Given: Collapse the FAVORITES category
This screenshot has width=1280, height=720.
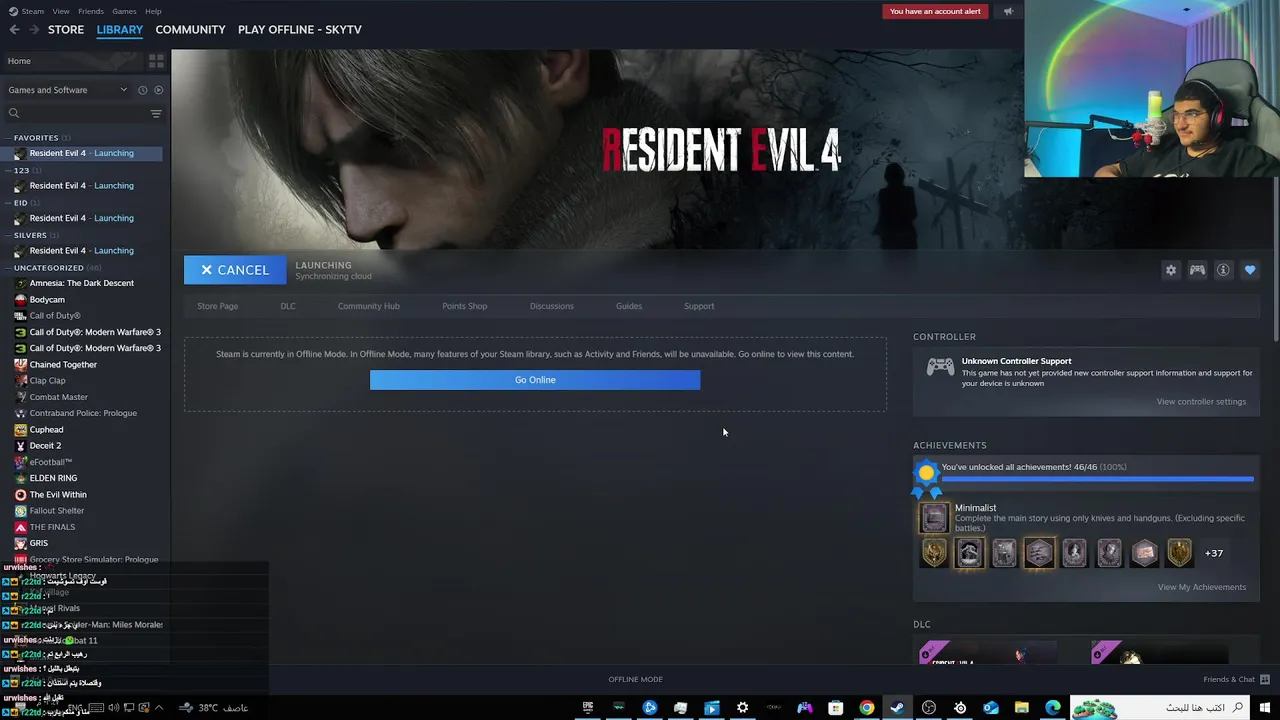Looking at the screenshot, I should pyautogui.click(x=36, y=138).
